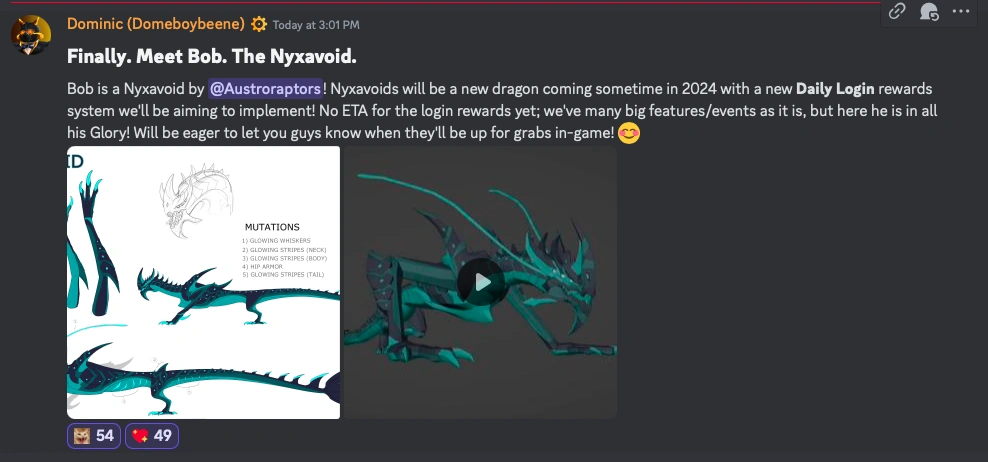This screenshot has height=462, width=988.
Task: Open the three-dot more options menu
Action: (x=961, y=11)
